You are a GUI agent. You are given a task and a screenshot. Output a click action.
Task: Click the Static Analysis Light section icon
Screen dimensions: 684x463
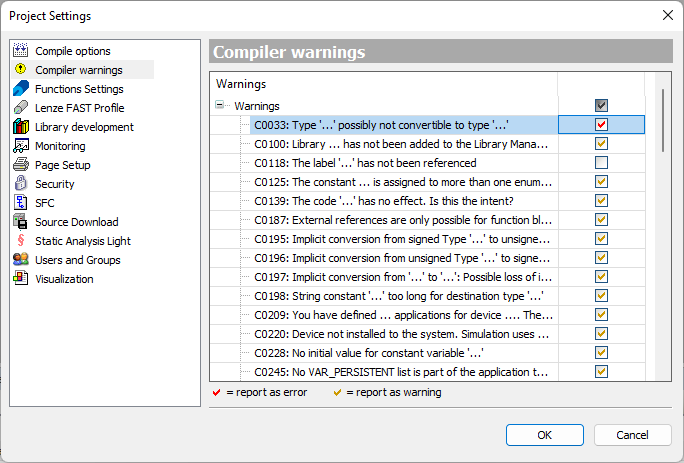coord(21,240)
